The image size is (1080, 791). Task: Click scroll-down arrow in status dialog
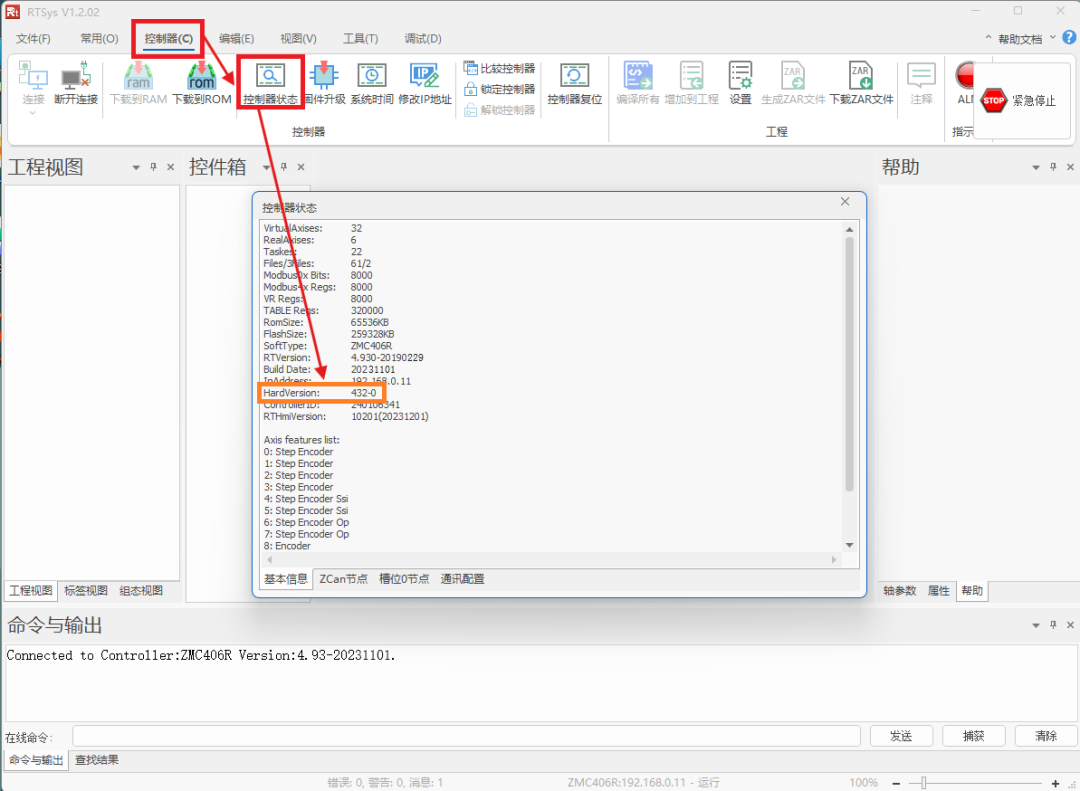[849, 545]
